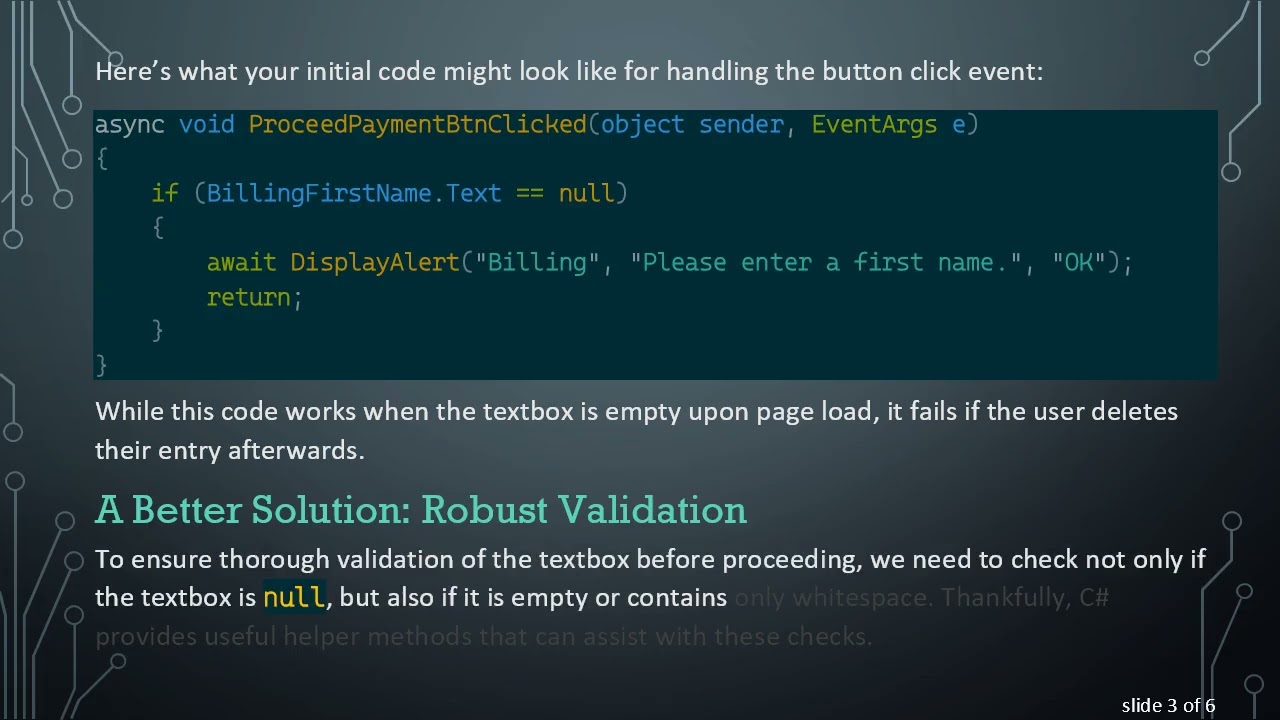Click the "OK" string argument
1280x720 pixels.
pos(1079,262)
